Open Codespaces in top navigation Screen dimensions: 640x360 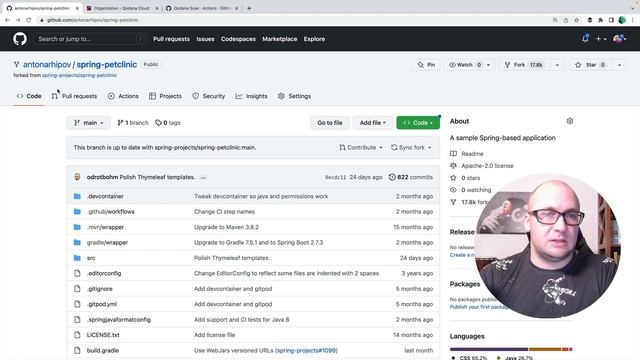pyautogui.click(x=238, y=39)
